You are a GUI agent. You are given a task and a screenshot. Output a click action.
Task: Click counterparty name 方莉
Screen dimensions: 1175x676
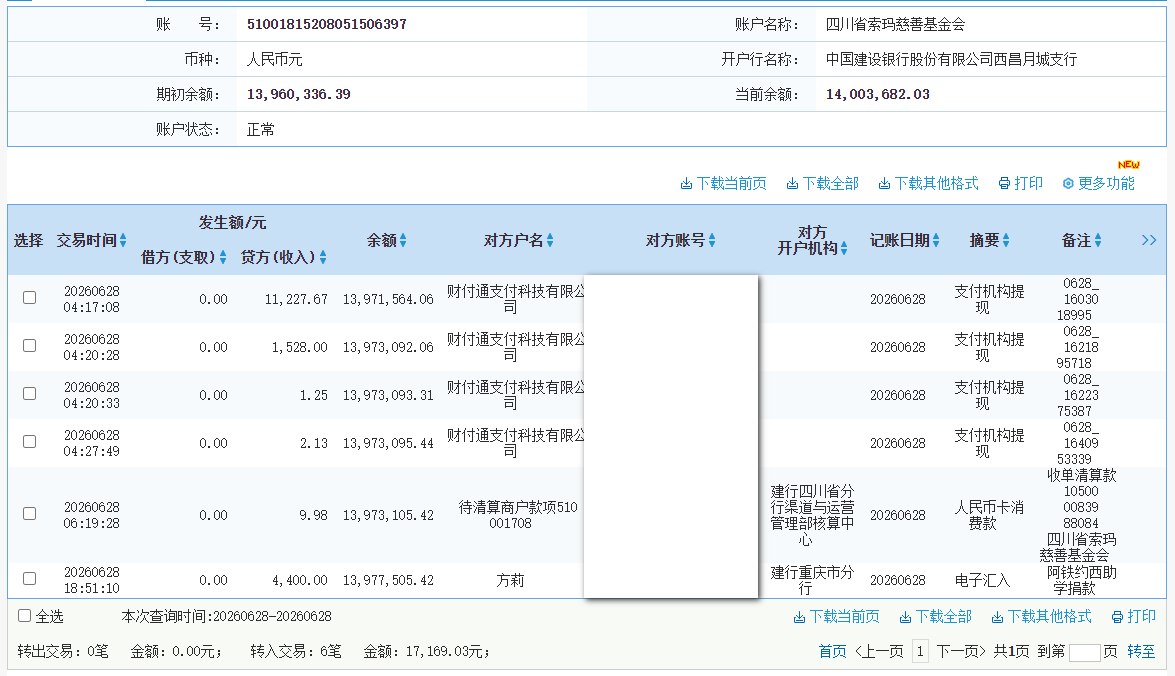510,580
